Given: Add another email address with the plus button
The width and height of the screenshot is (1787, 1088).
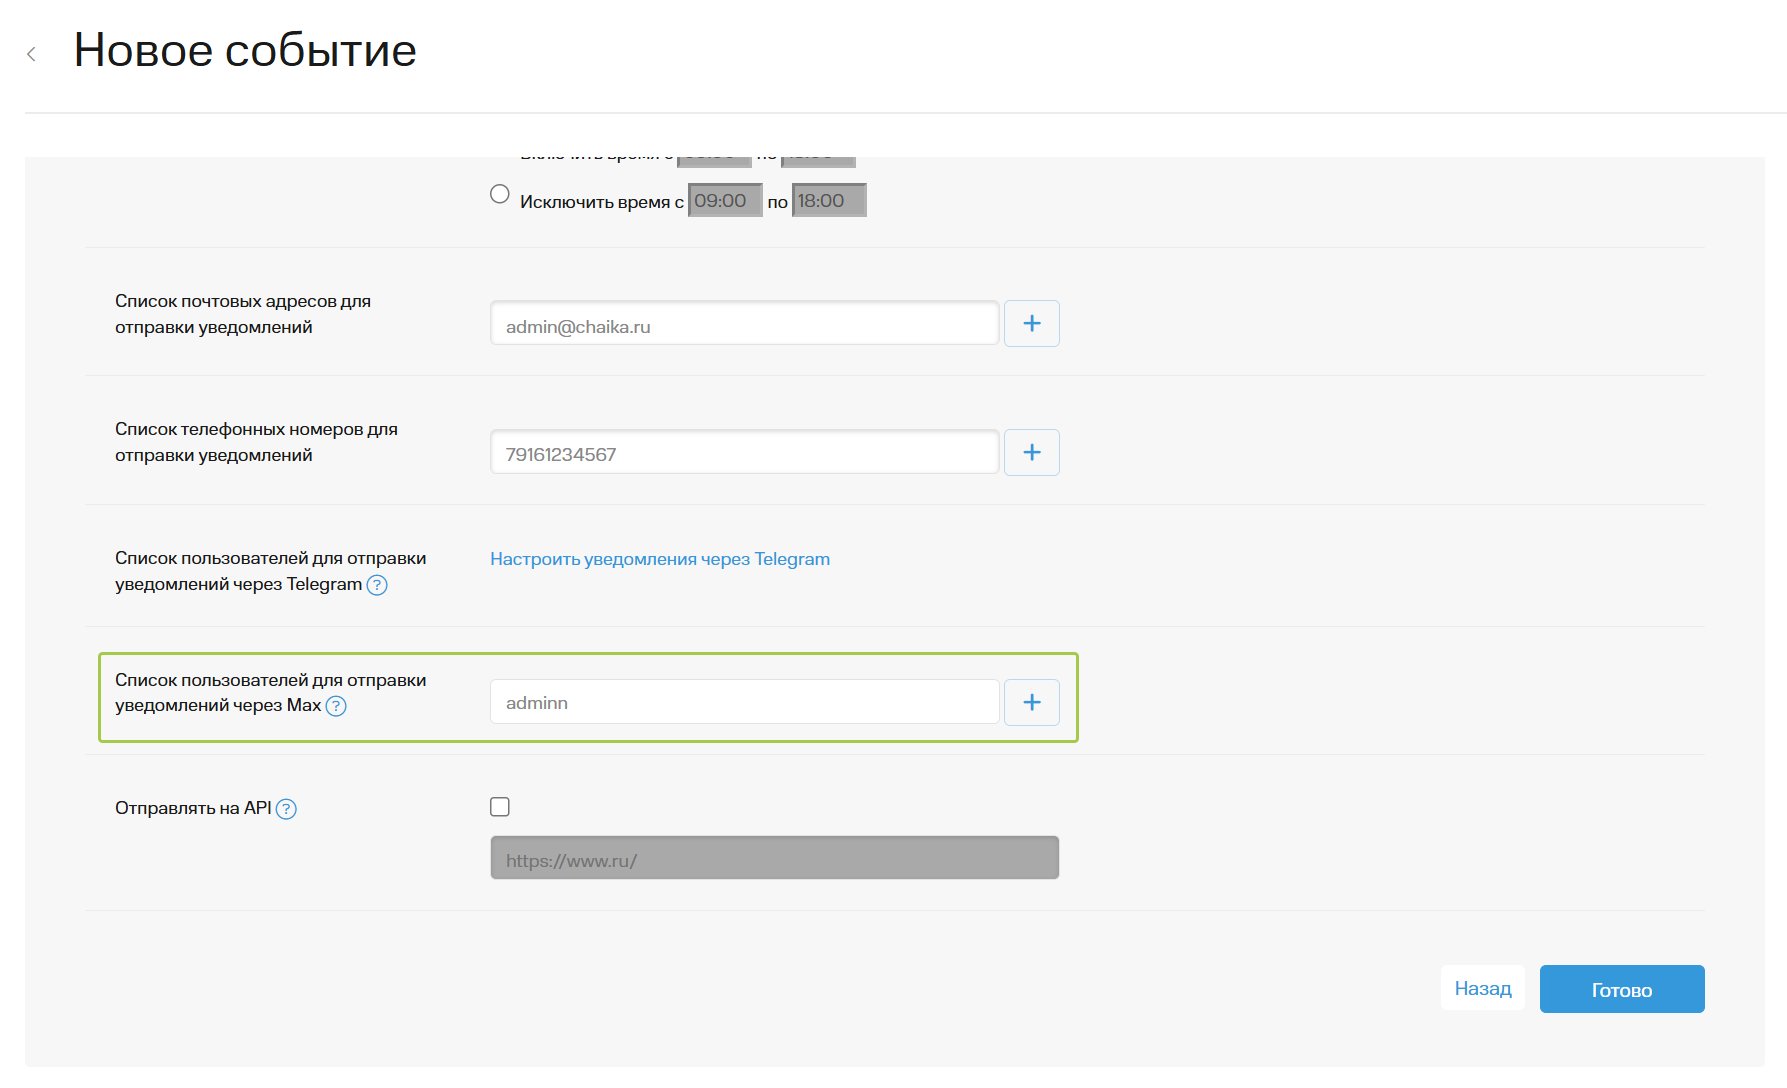Looking at the screenshot, I should [x=1032, y=324].
